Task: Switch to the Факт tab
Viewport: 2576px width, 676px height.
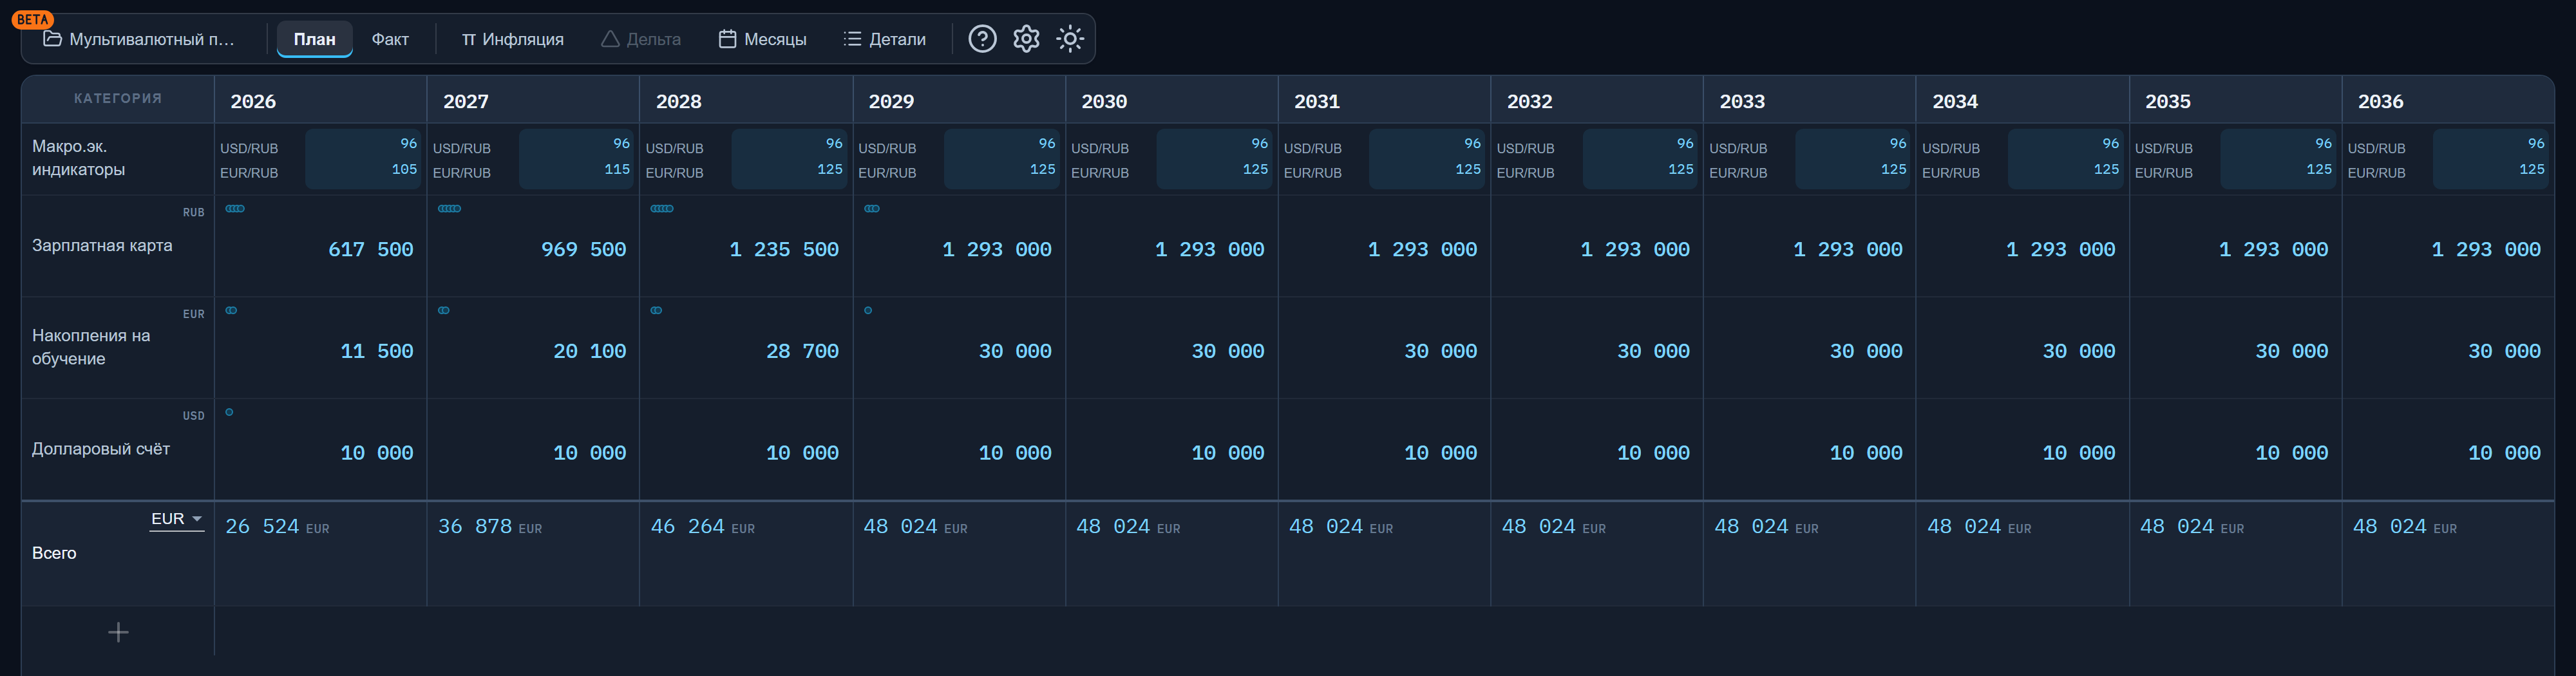Action: pos(390,39)
